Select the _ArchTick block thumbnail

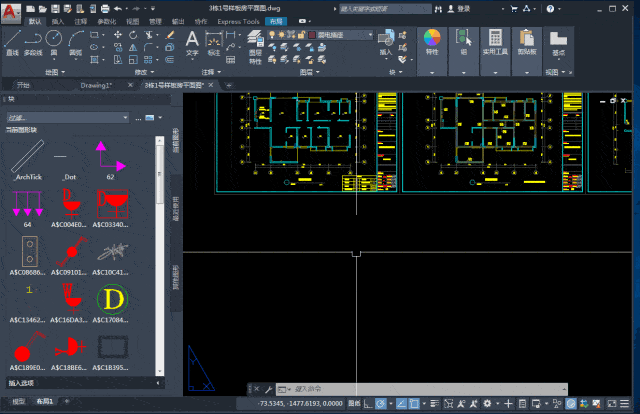pos(26,158)
